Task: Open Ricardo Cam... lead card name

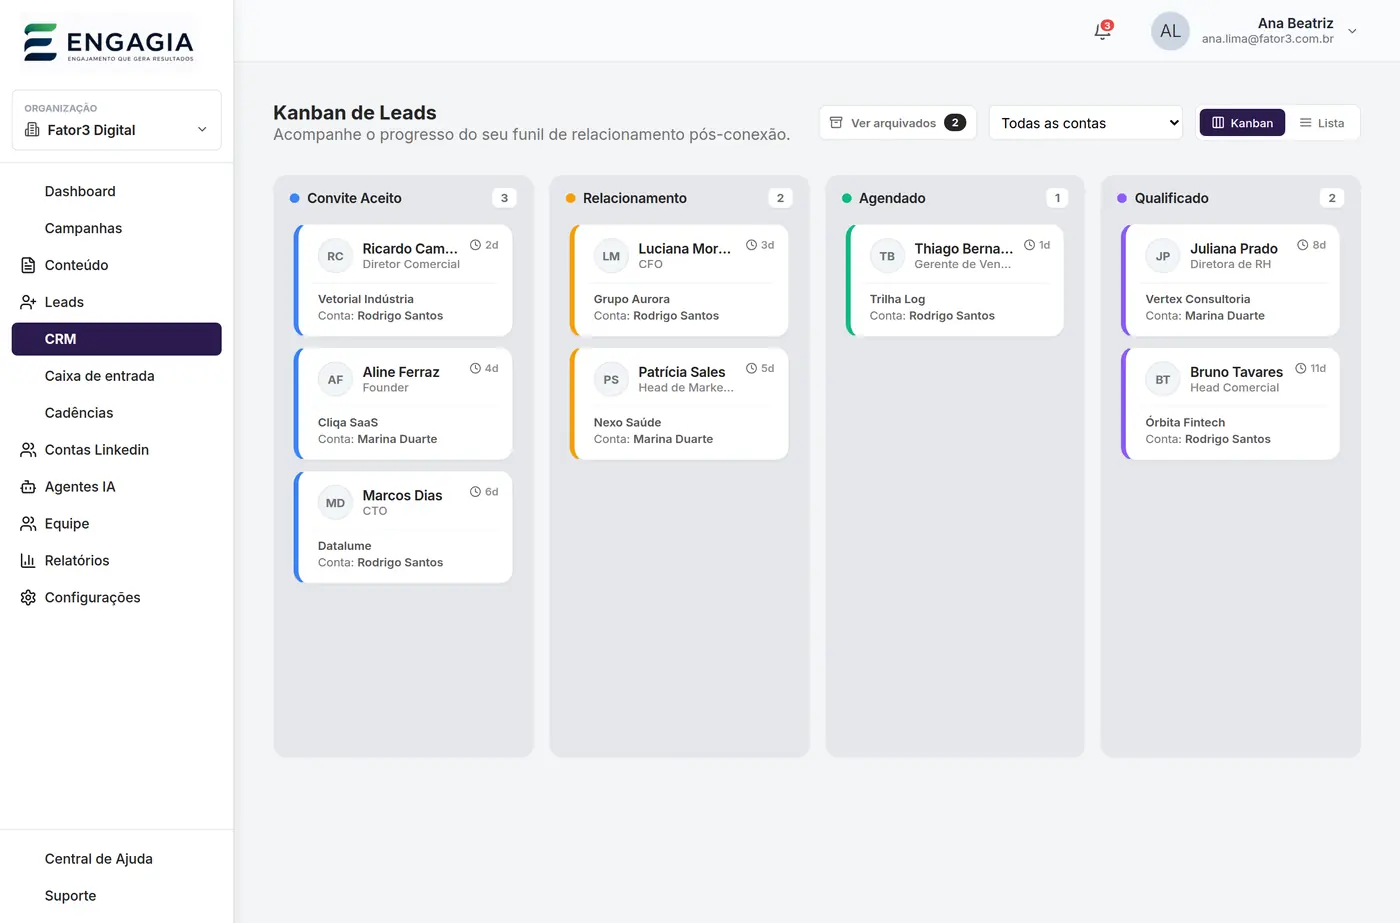Action: [x=410, y=248]
